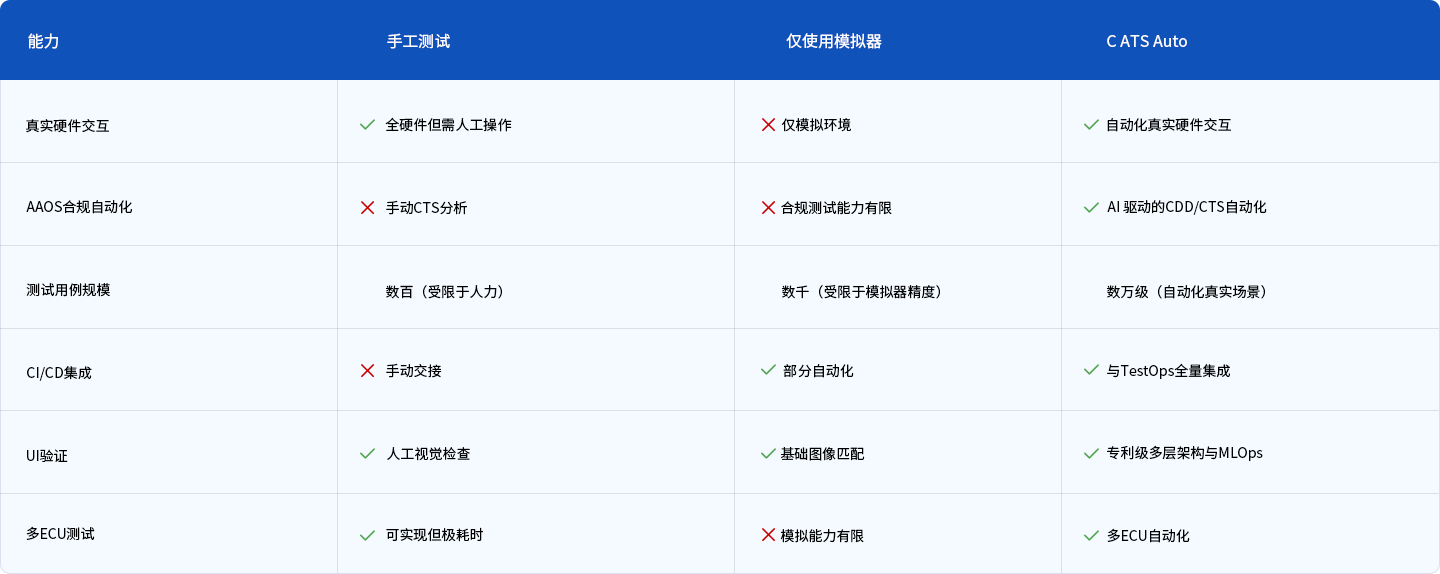Click red cross beside 仅模拟环境
The width and height of the screenshot is (1440, 574).
pyautogui.click(x=768, y=125)
